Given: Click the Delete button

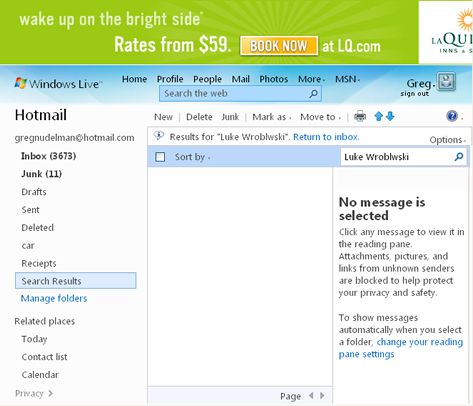Looking at the screenshot, I should tap(199, 117).
